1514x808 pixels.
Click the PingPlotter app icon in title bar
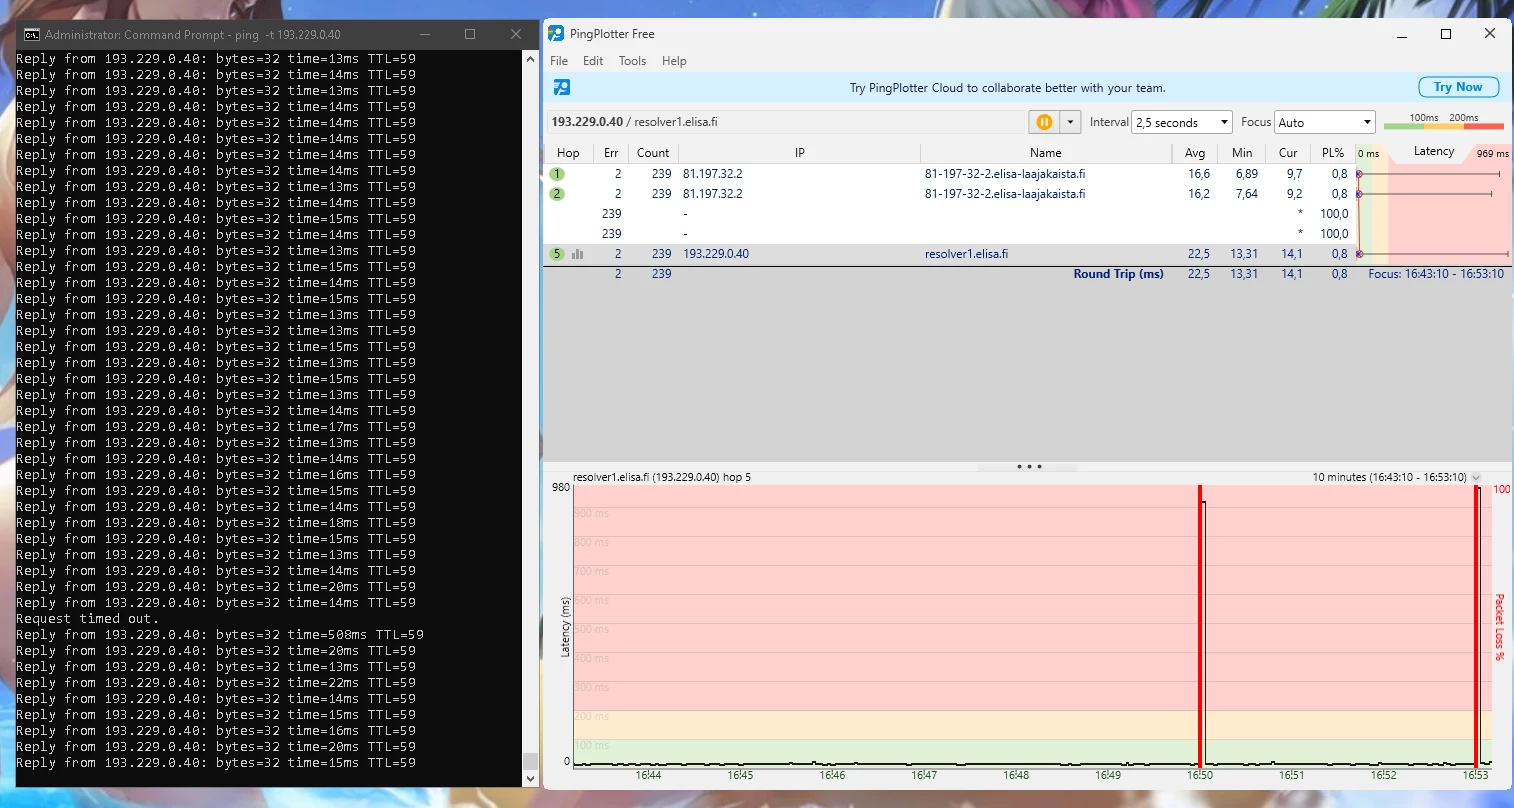[x=556, y=34]
